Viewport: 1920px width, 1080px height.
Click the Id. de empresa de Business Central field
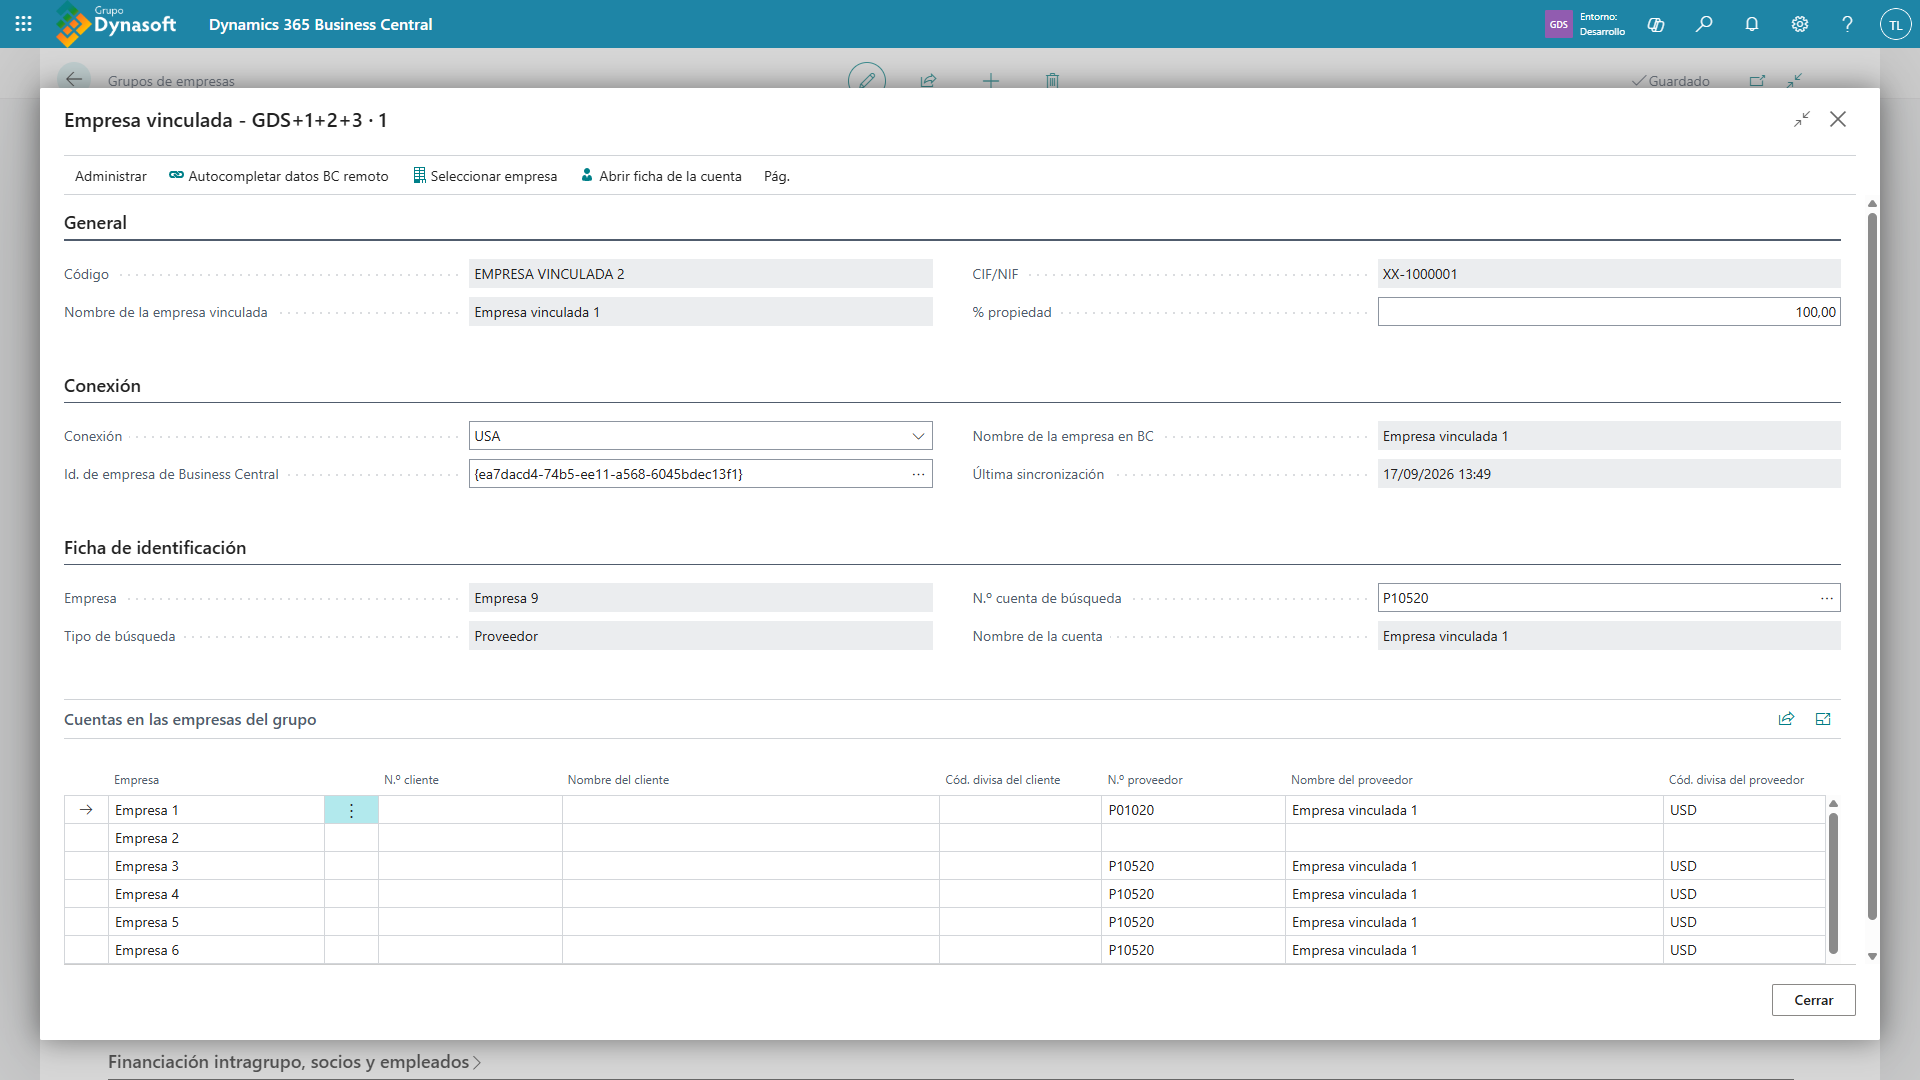tap(700, 474)
